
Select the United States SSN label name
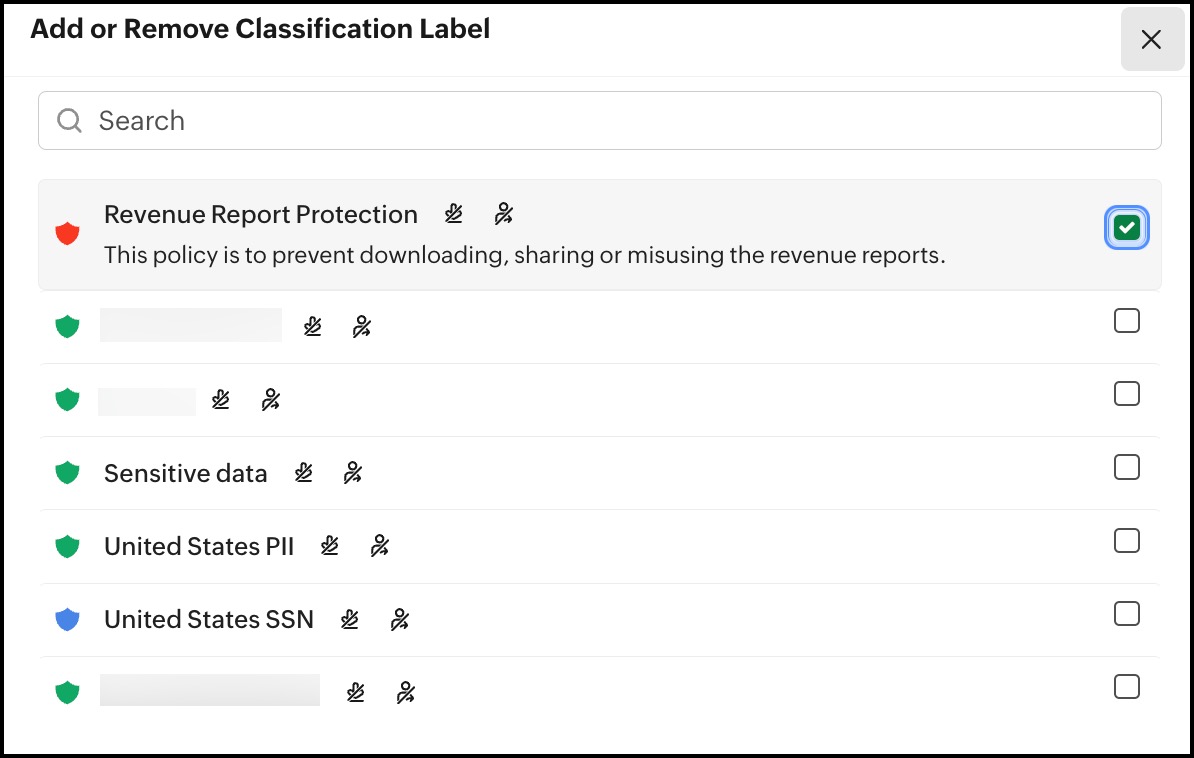pyautogui.click(x=209, y=619)
